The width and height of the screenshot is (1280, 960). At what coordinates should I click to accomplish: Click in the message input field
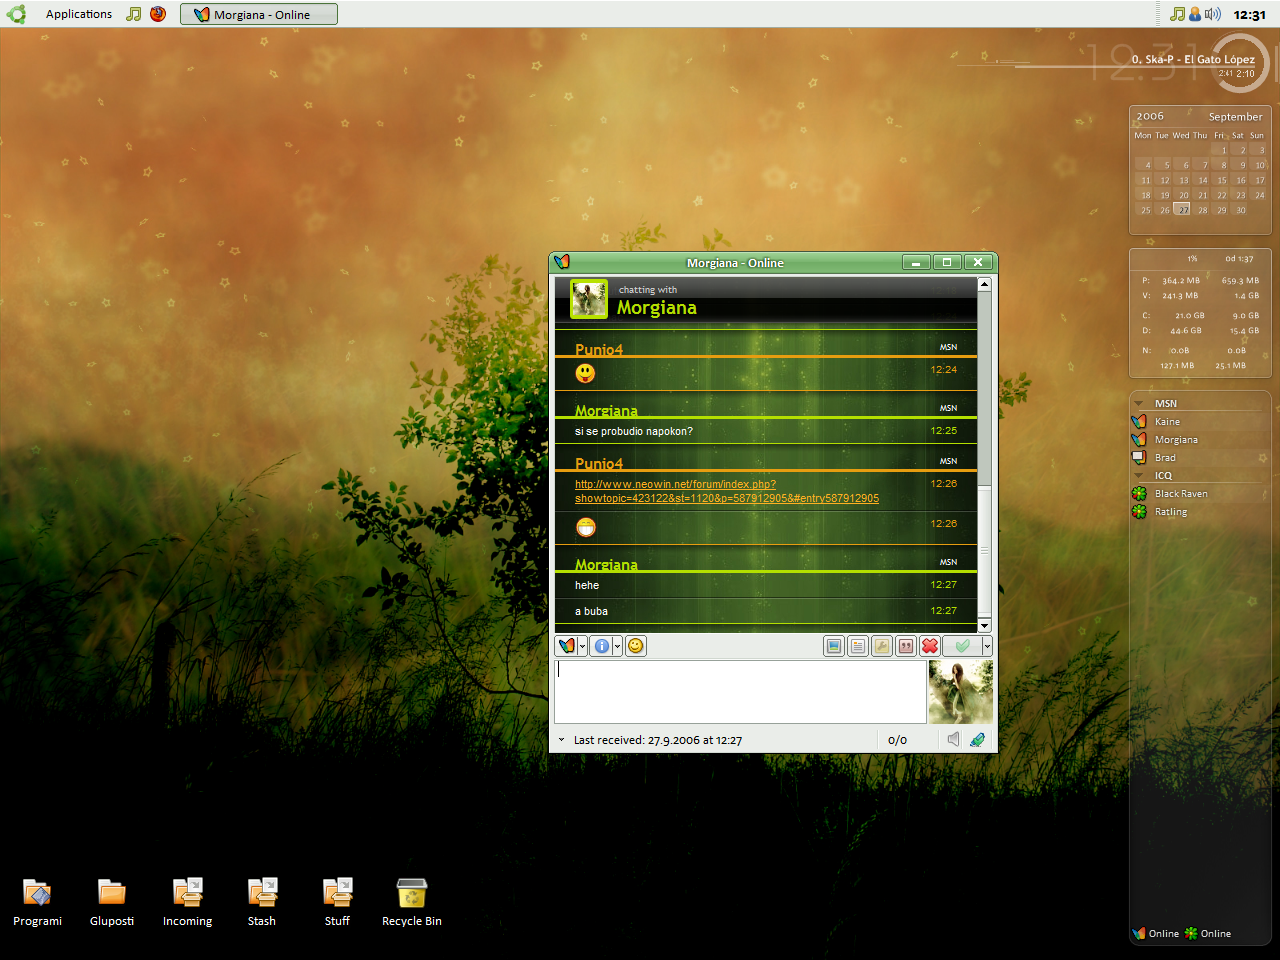tap(740, 691)
